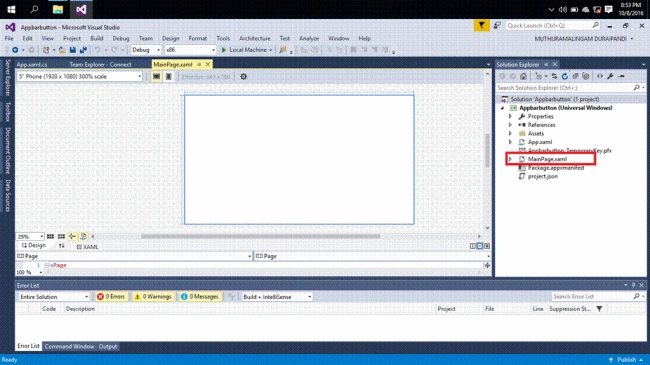The height and width of the screenshot is (365, 650).
Task: Start debugging on Local Machine
Action: click(x=244, y=50)
